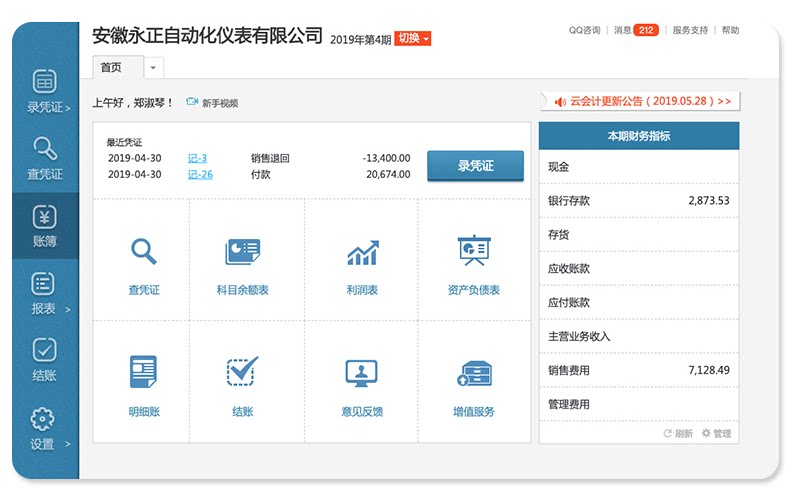
Task: Switch to 首页 tab
Action: tap(118, 67)
